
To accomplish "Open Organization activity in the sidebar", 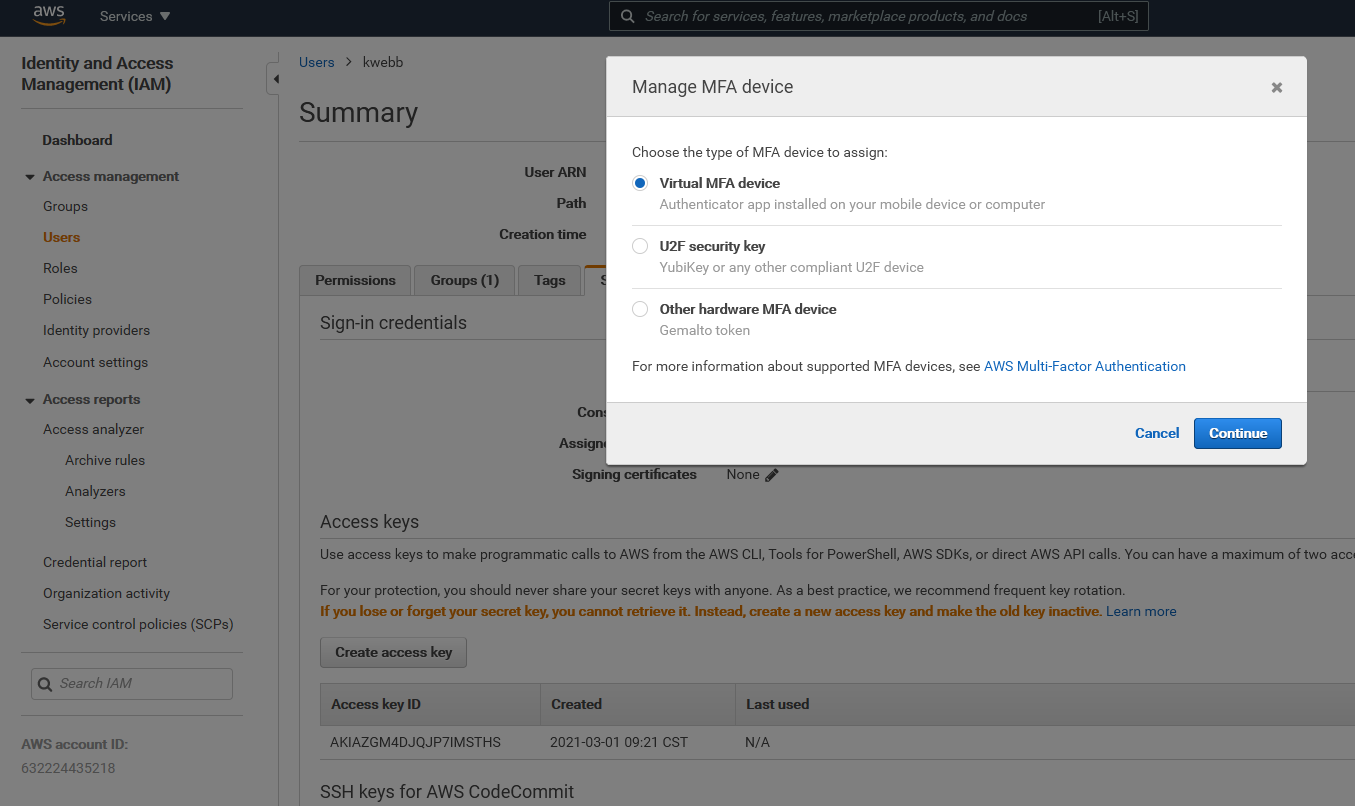I will 106,593.
